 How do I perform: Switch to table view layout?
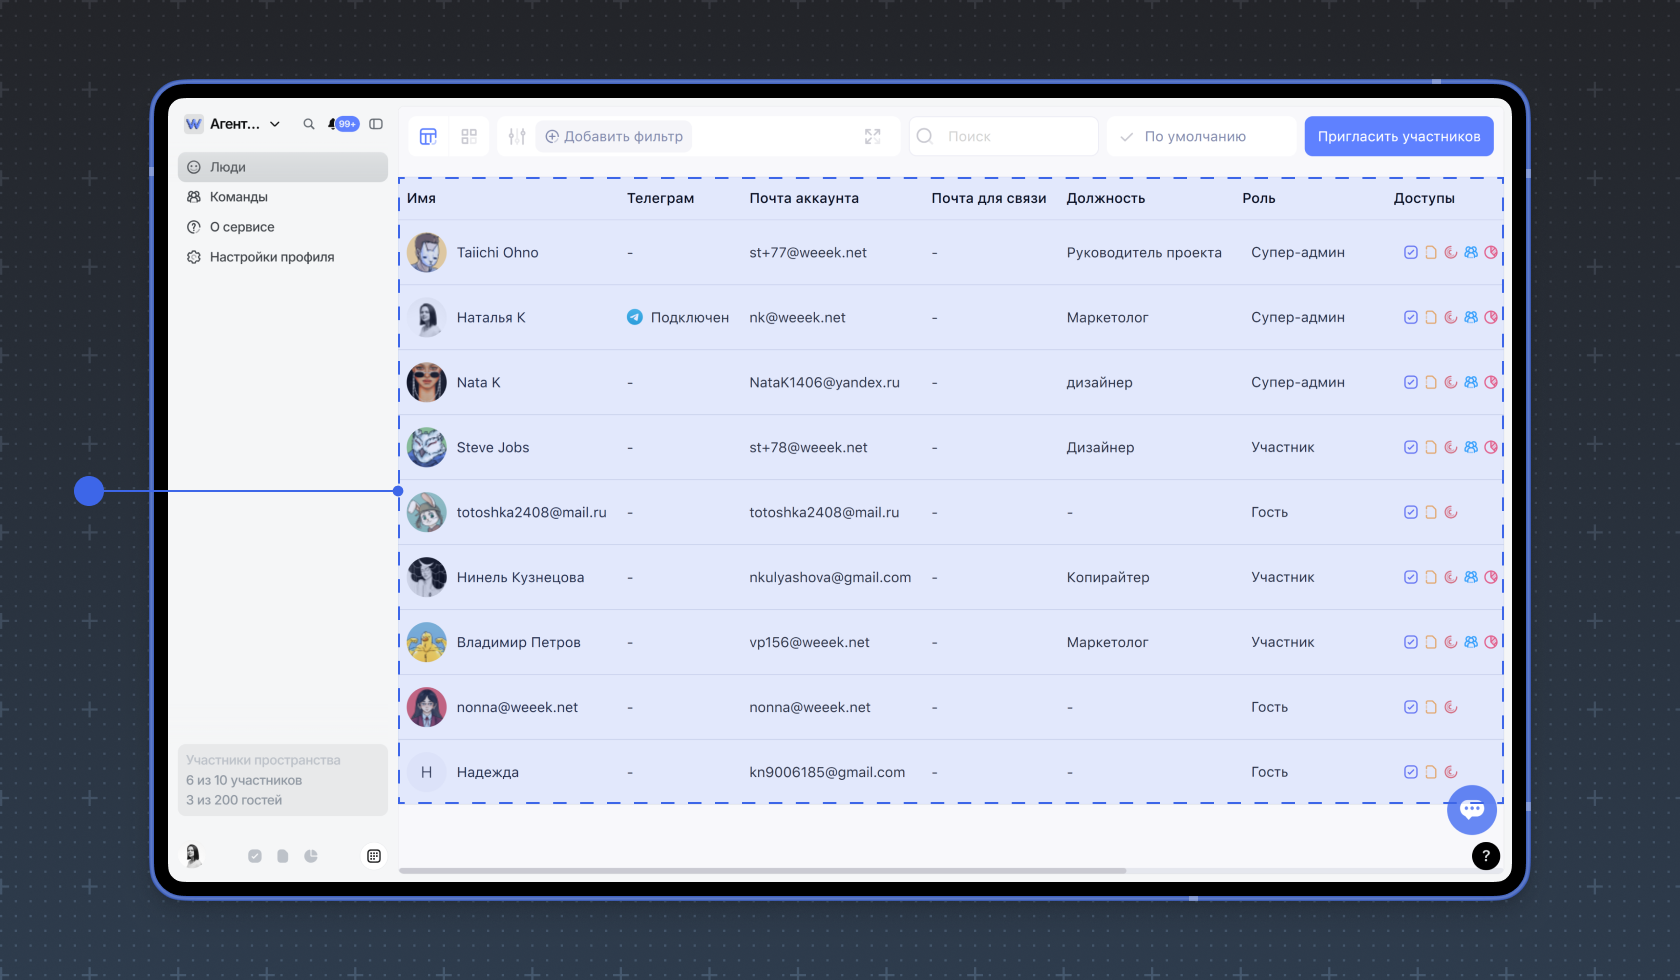tap(428, 137)
